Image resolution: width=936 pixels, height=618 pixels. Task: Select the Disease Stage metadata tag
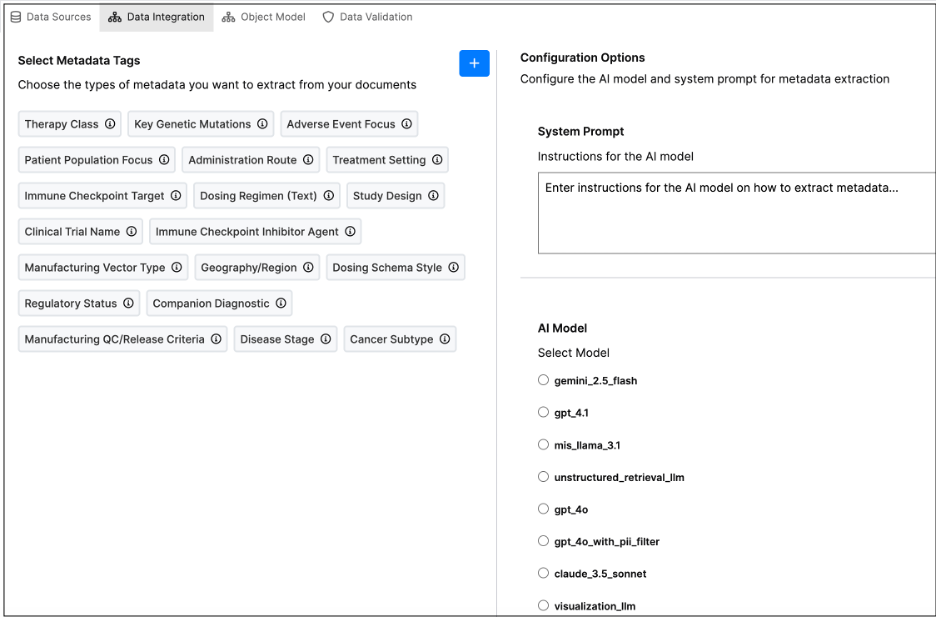(277, 339)
